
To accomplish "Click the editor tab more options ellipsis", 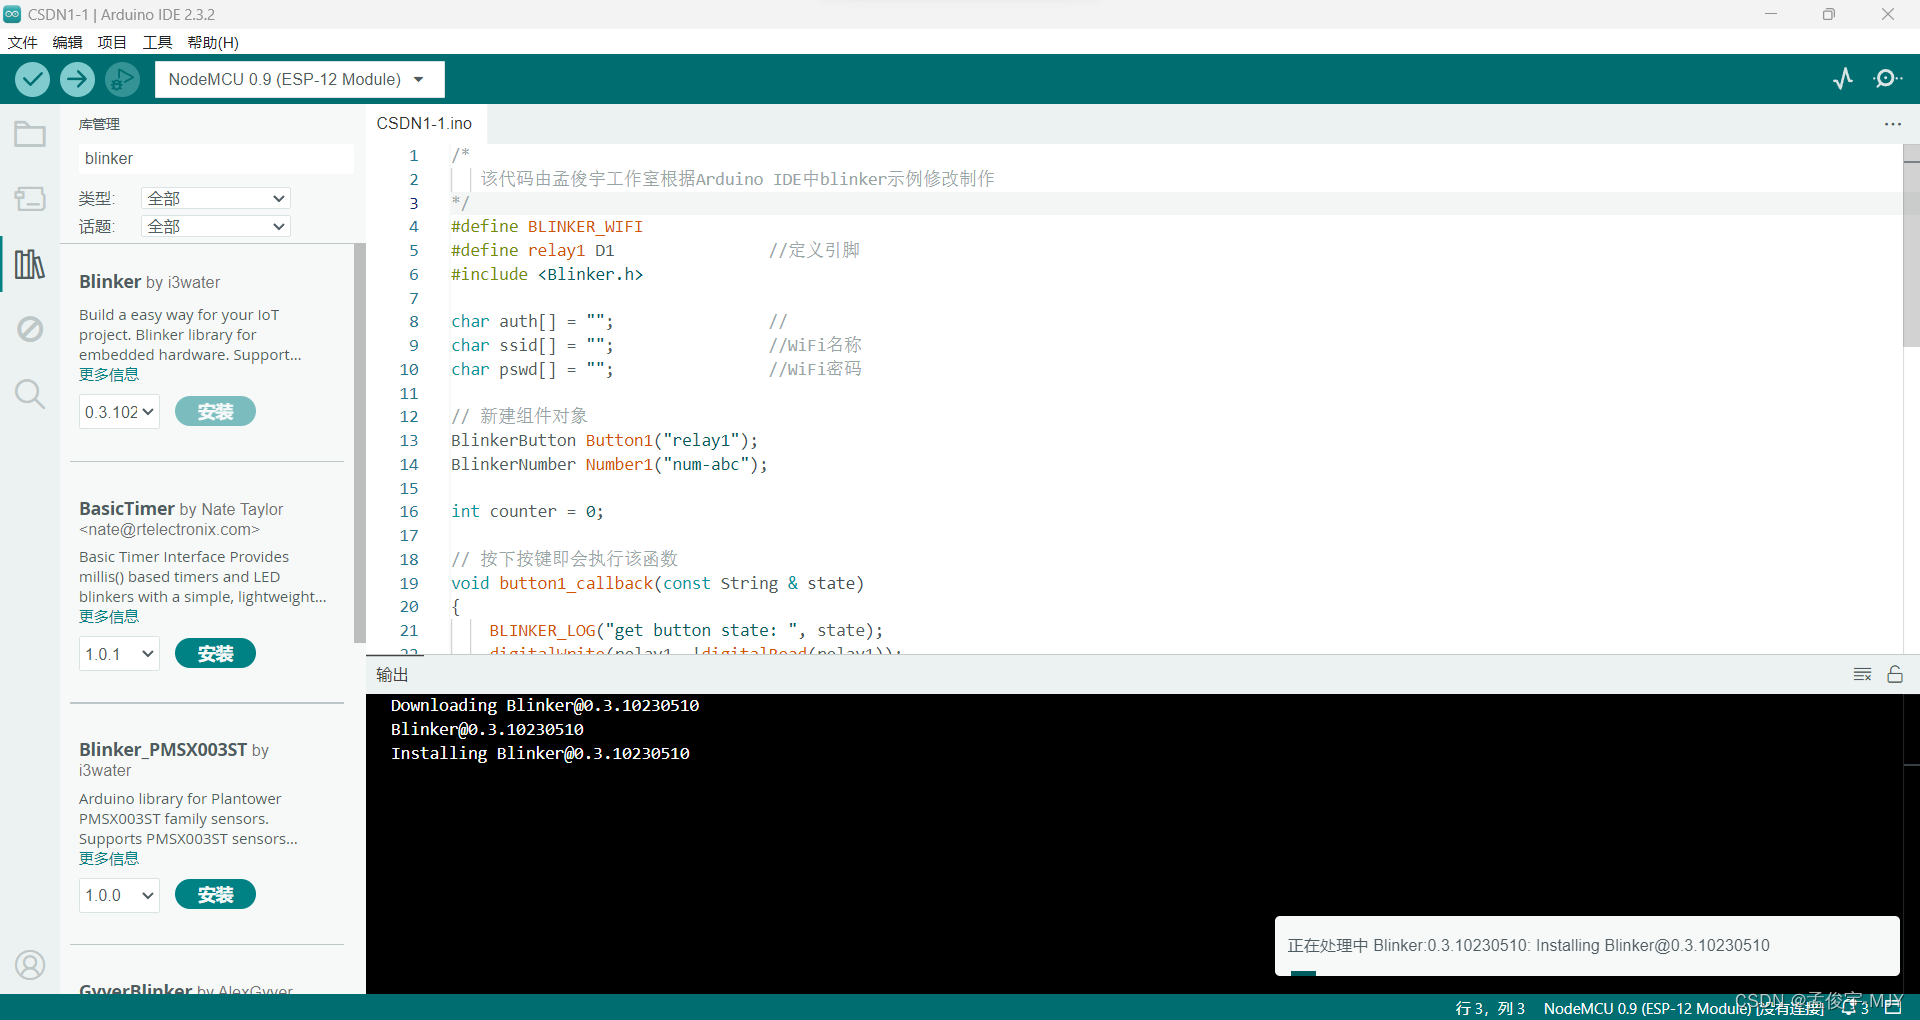I will tap(1893, 124).
